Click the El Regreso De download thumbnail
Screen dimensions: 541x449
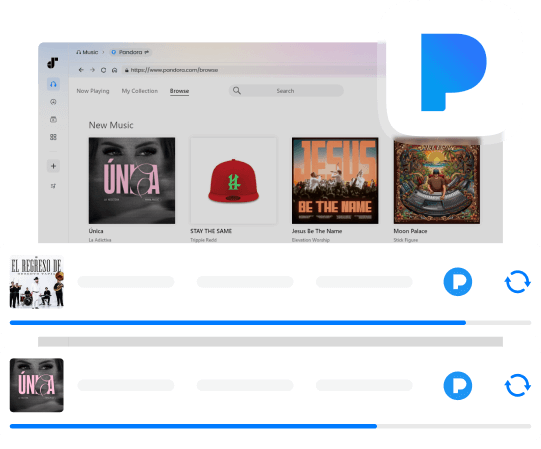point(37,282)
